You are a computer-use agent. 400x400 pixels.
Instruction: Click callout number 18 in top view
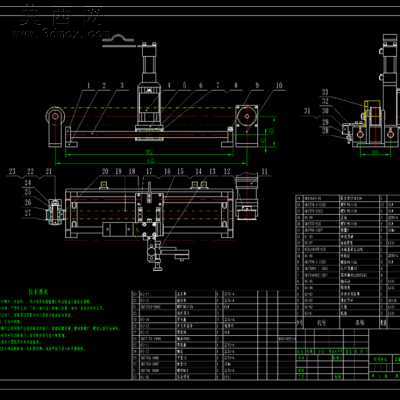click(x=132, y=171)
